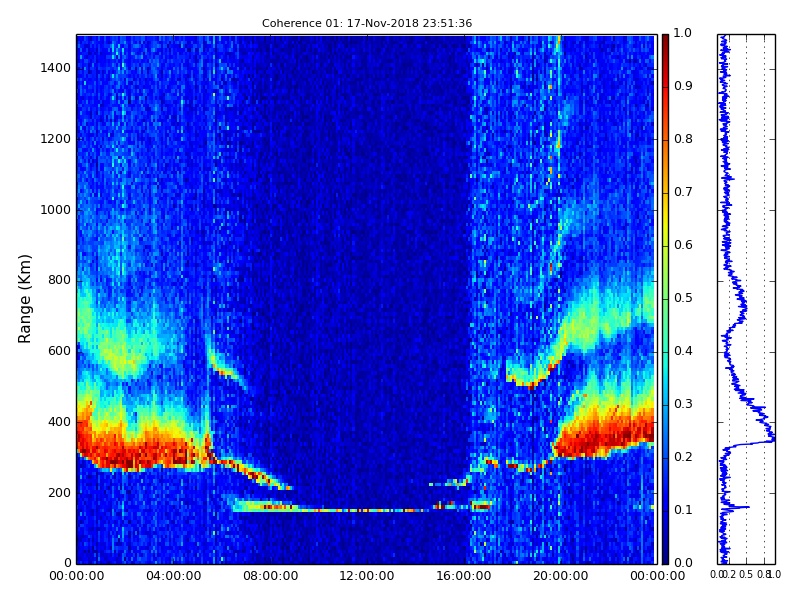800x600 pixels.
Task: Click the colorbar 0.3 value label
Action: [683, 404]
